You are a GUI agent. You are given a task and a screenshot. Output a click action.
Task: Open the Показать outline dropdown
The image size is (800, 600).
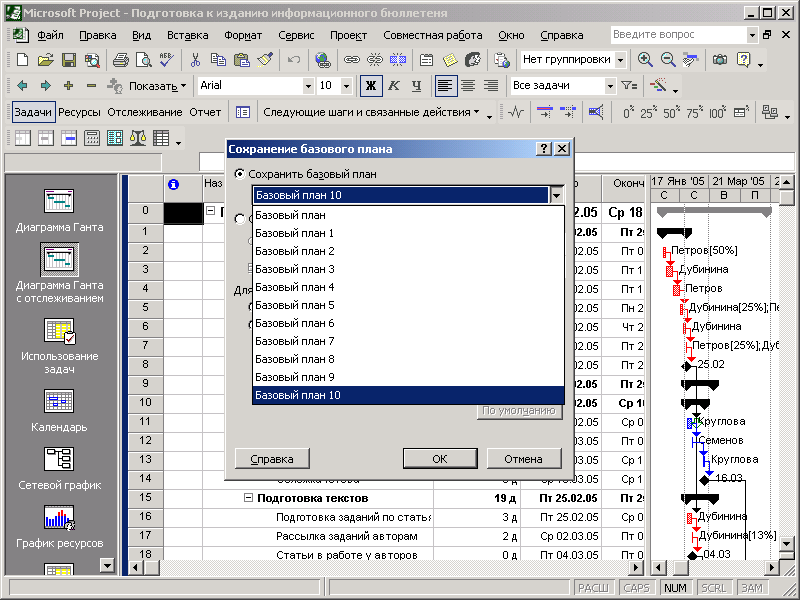click(157, 86)
